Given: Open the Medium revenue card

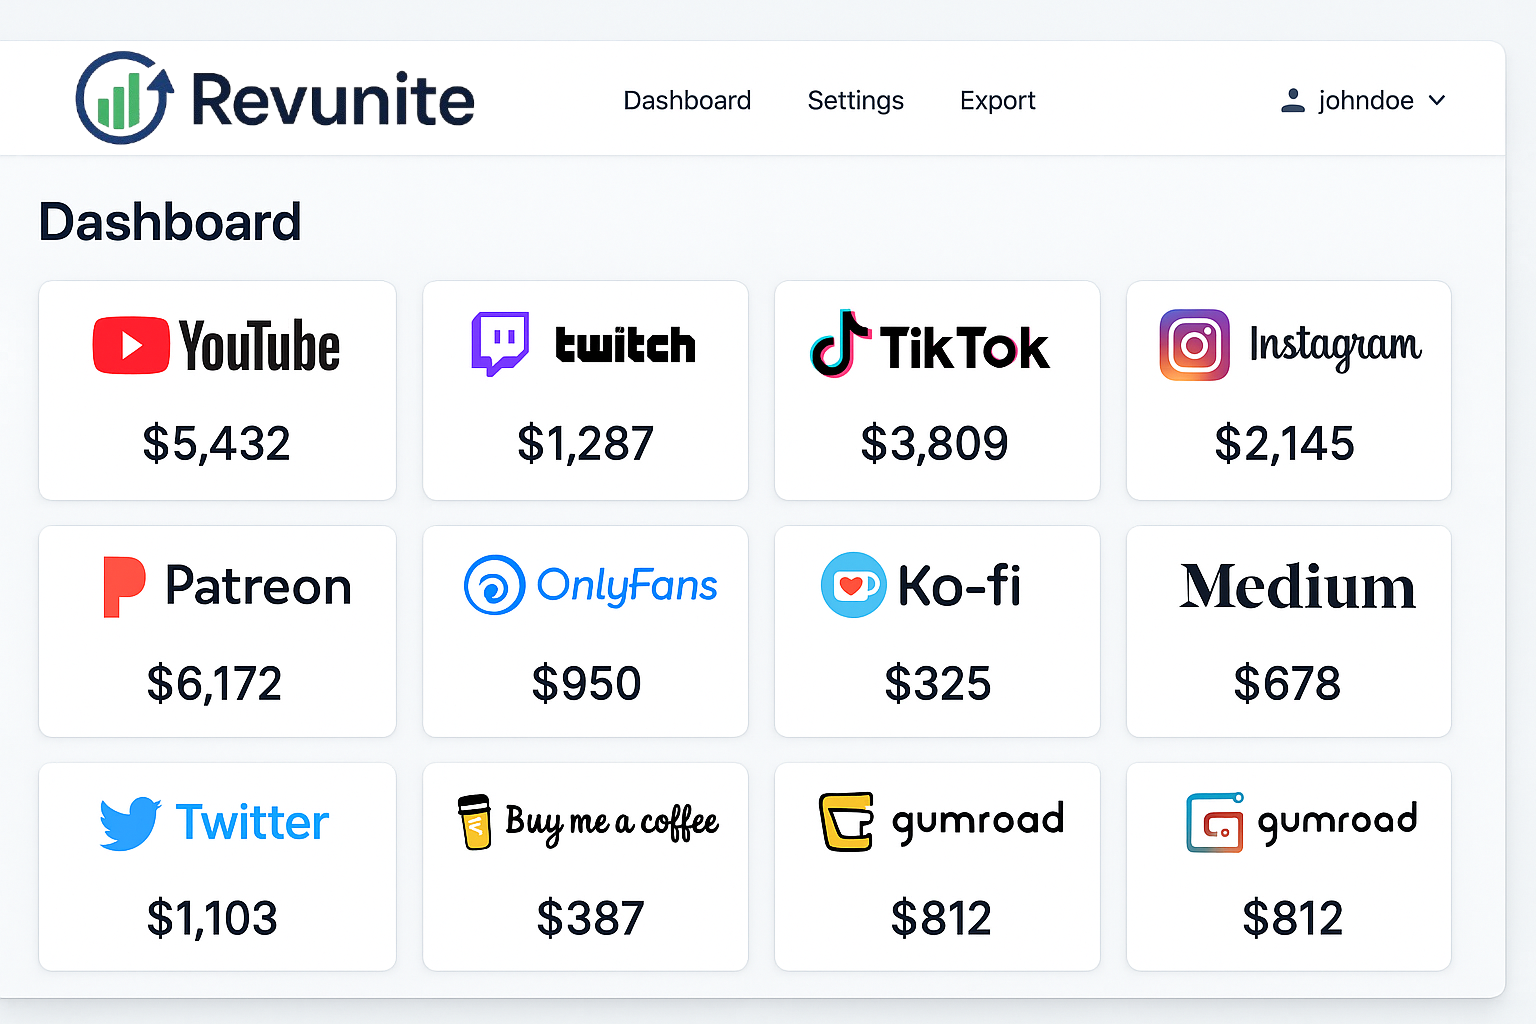Looking at the screenshot, I should (x=1289, y=632).
